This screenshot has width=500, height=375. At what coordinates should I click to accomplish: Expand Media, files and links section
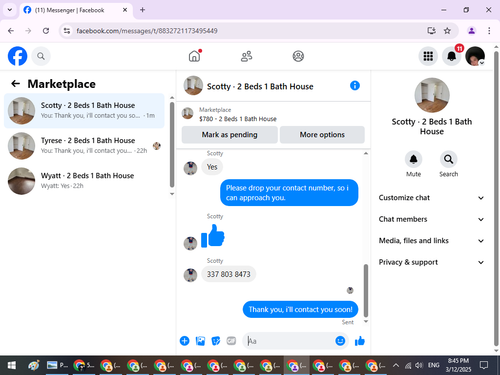pos(431,241)
